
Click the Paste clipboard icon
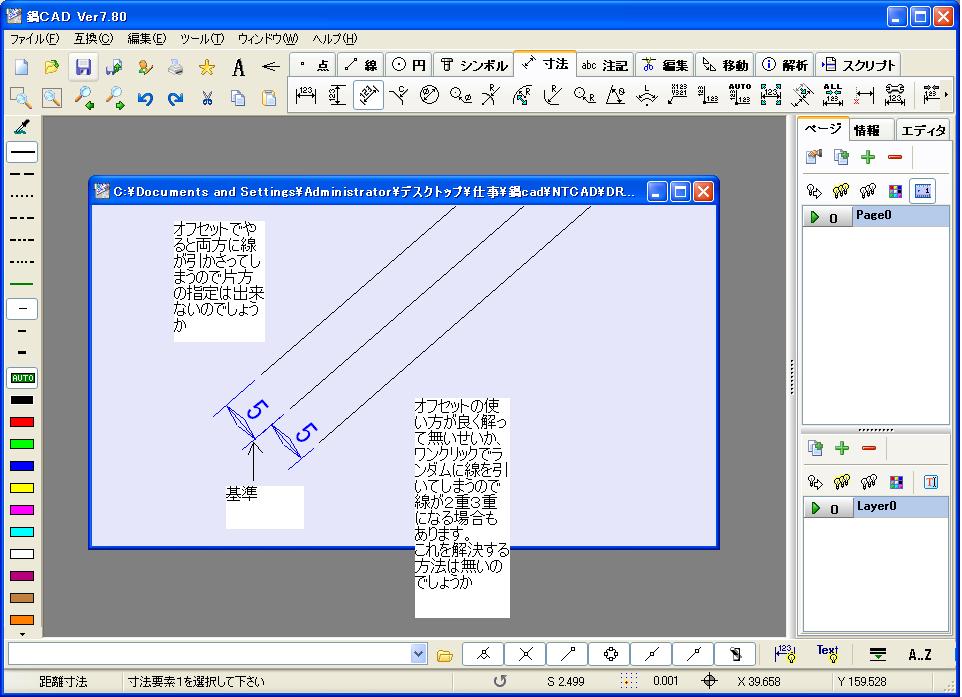269,98
